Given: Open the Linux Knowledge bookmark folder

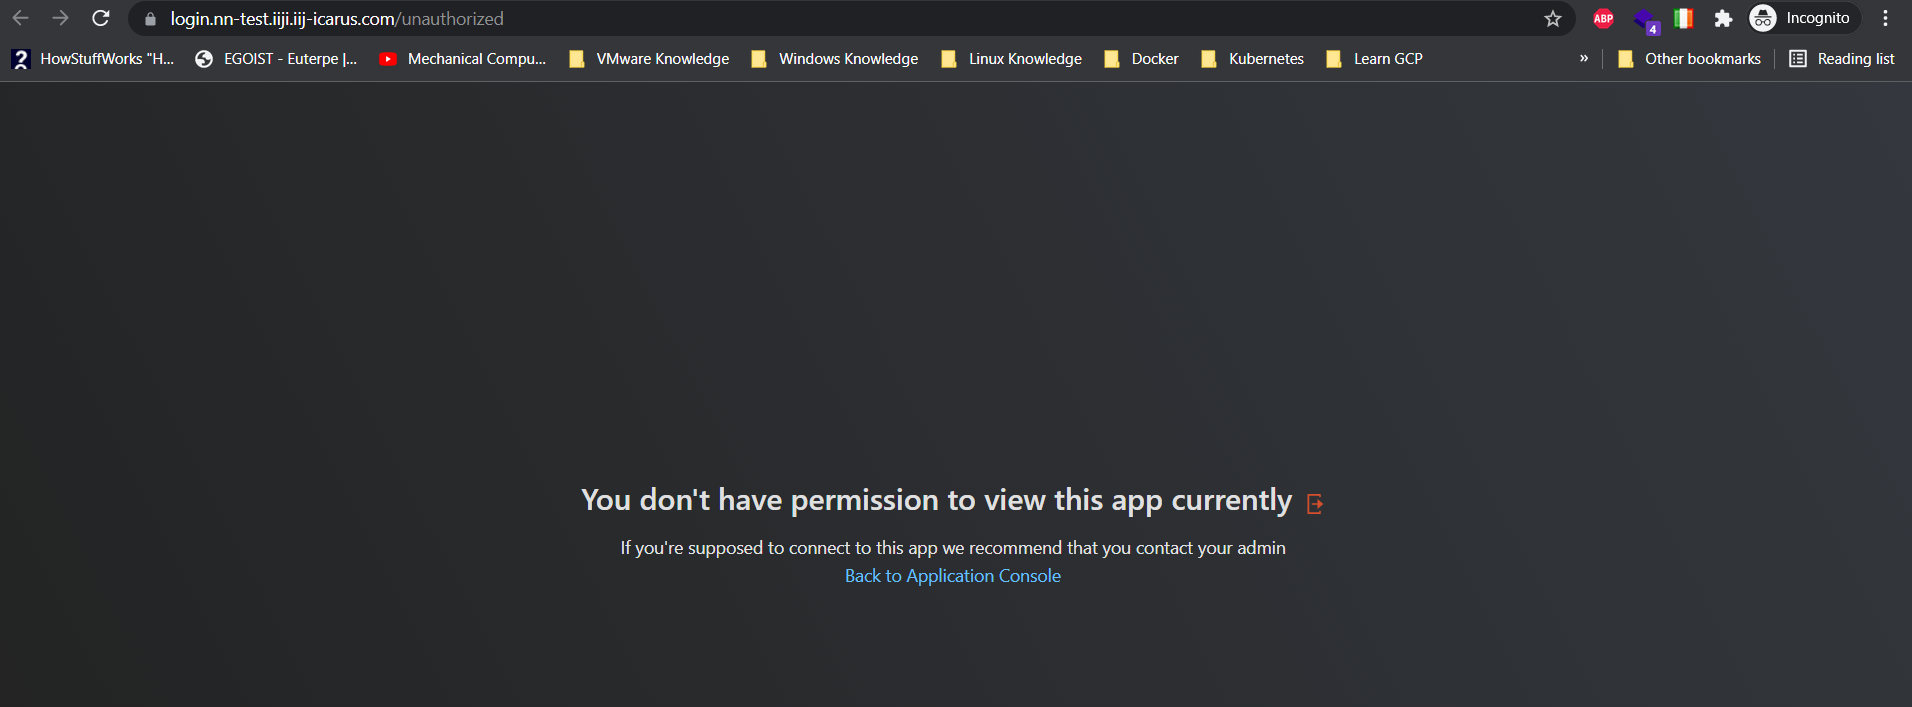Looking at the screenshot, I should click(1012, 59).
